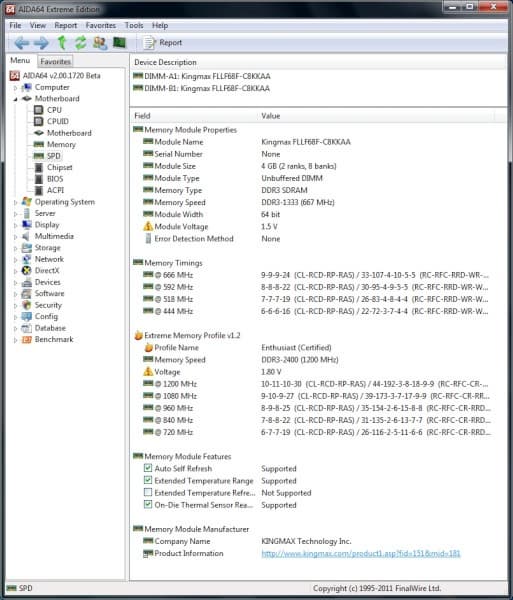The height and width of the screenshot is (600, 513).
Task: Open the Tools menu
Action: [x=134, y=26]
